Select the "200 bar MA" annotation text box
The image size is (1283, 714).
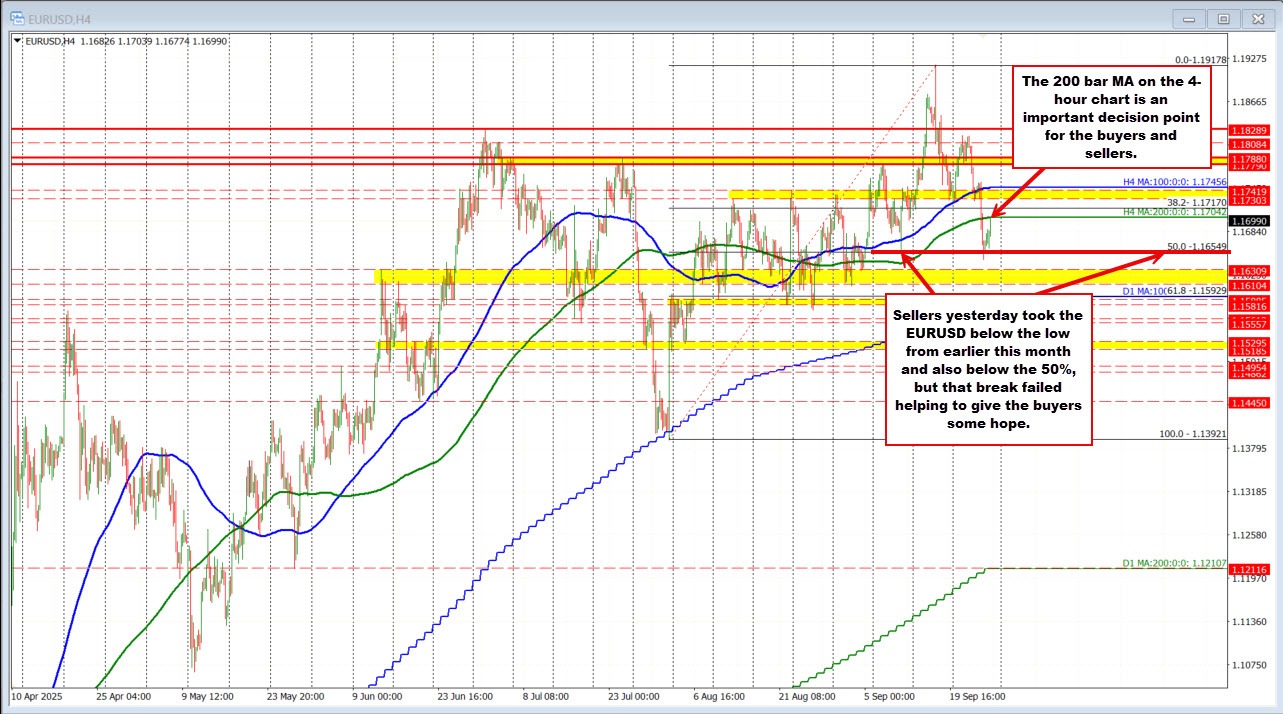1111,116
